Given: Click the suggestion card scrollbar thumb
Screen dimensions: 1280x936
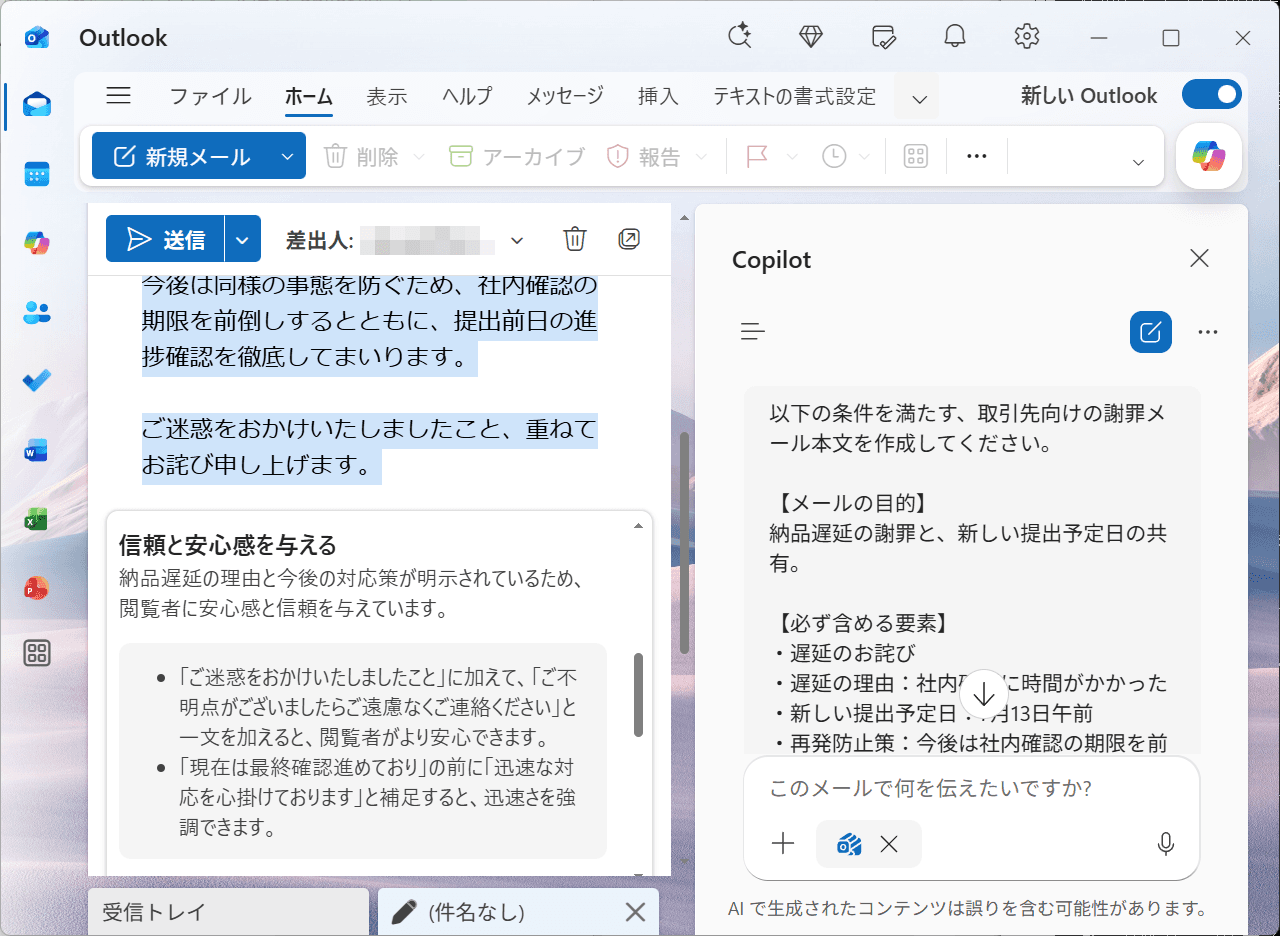Looking at the screenshot, I should (x=638, y=695).
